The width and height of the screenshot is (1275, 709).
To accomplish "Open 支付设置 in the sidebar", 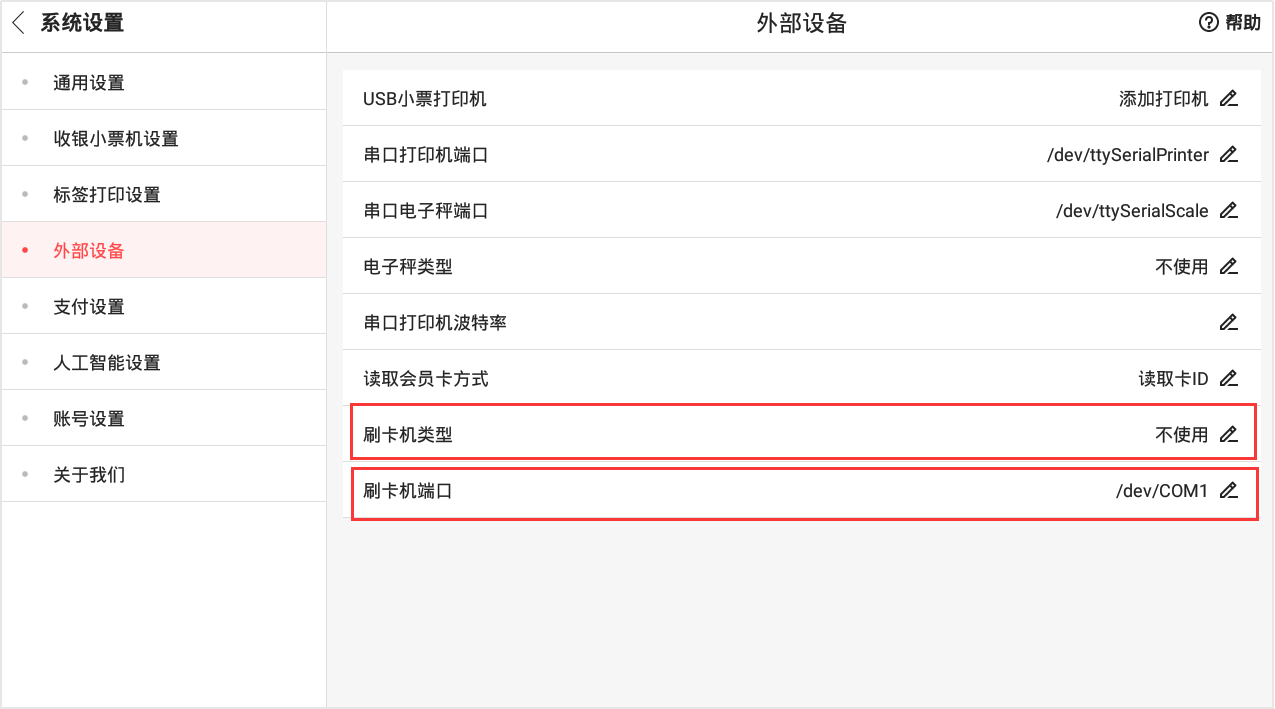I will click(x=89, y=307).
